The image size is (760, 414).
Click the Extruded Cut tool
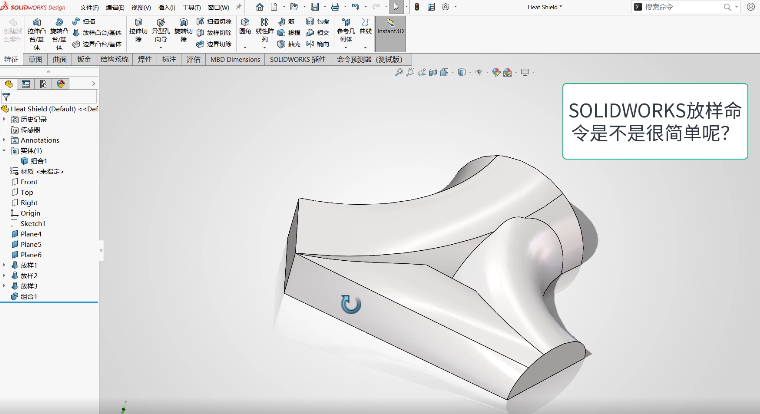tap(138, 30)
